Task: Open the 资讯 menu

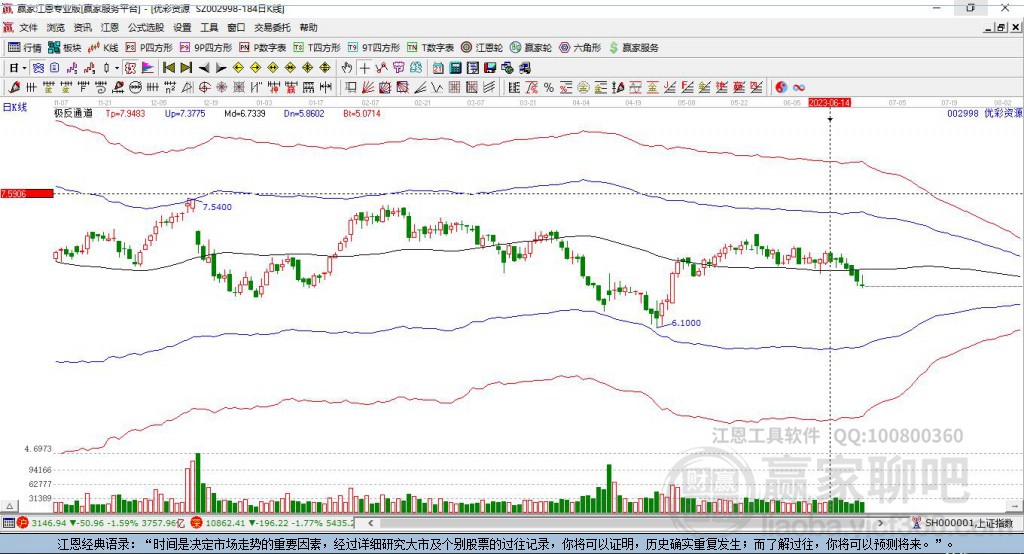Action: (x=83, y=27)
